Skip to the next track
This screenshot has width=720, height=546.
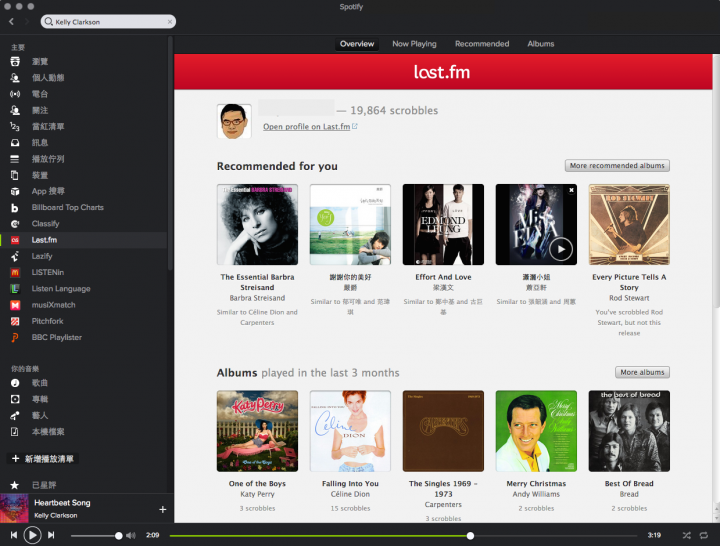coord(51,535)
